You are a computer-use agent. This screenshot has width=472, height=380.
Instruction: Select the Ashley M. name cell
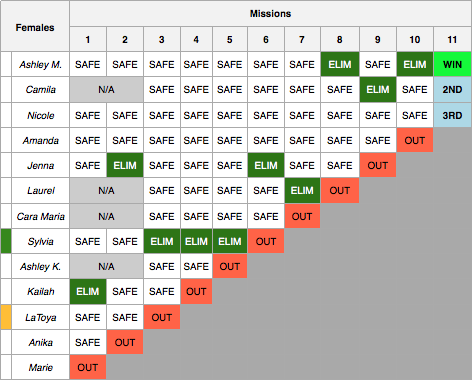click(x=40, y=64)
